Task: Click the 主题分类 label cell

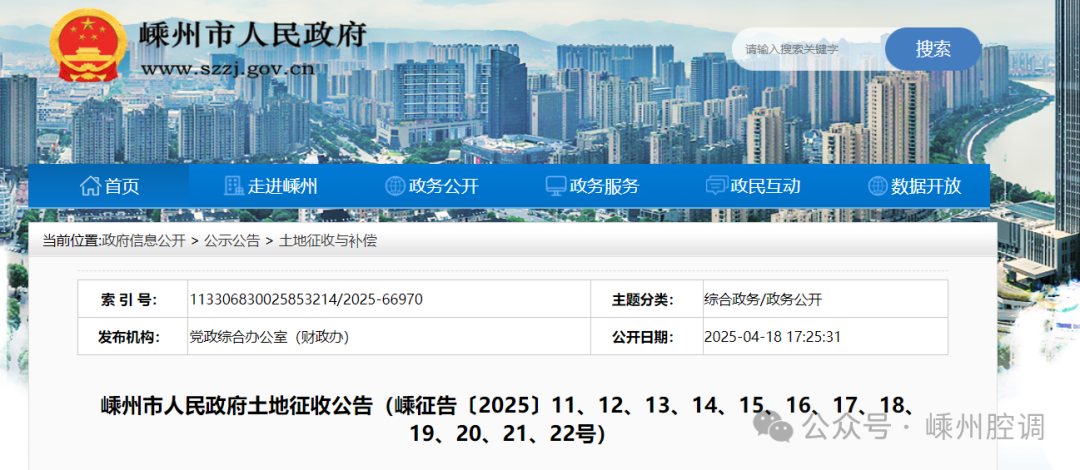Action: [x=647, y=299]
